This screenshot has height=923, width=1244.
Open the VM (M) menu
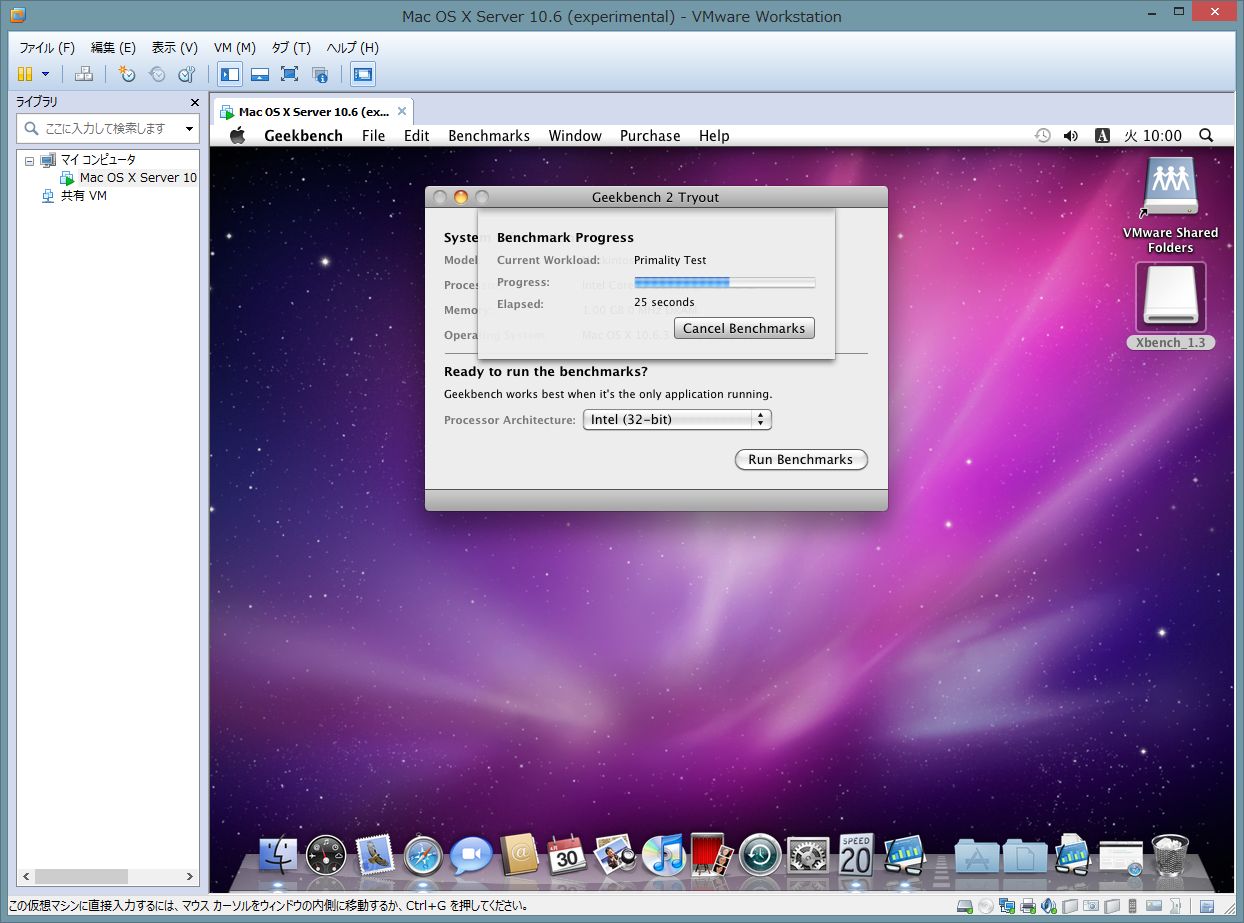click(234, 48)
